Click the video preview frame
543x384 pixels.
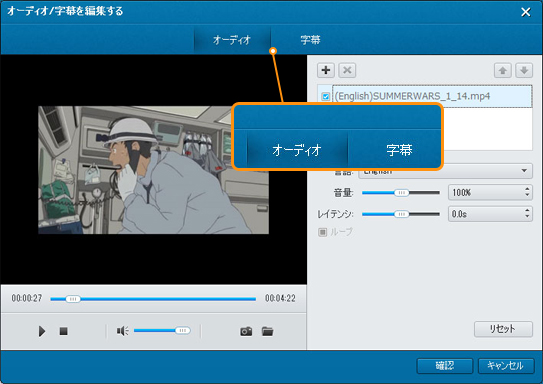click(153, 170)
